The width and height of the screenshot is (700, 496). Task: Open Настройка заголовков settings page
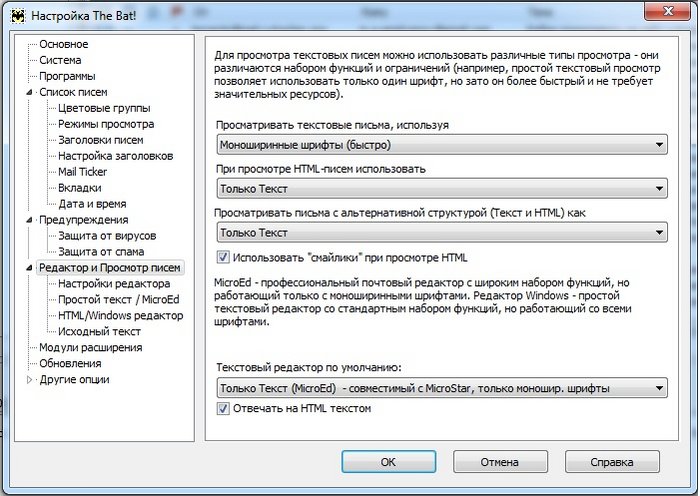coord(116,156)
